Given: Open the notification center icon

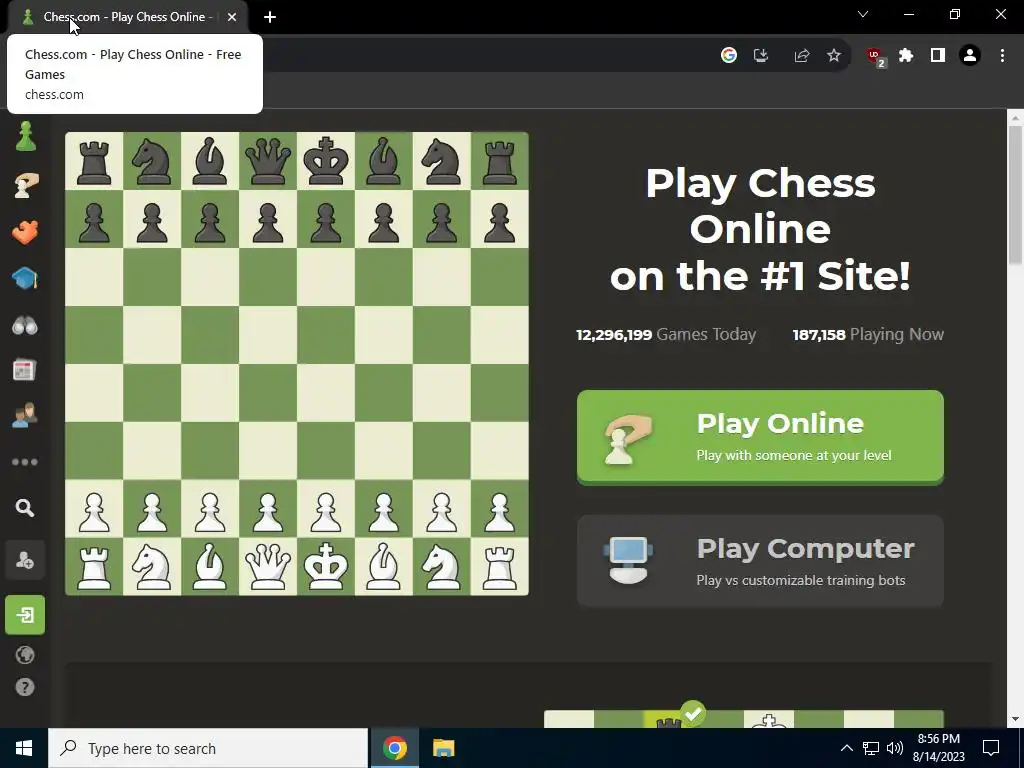Looking at the screenshot, I should [x=991, y=748].
